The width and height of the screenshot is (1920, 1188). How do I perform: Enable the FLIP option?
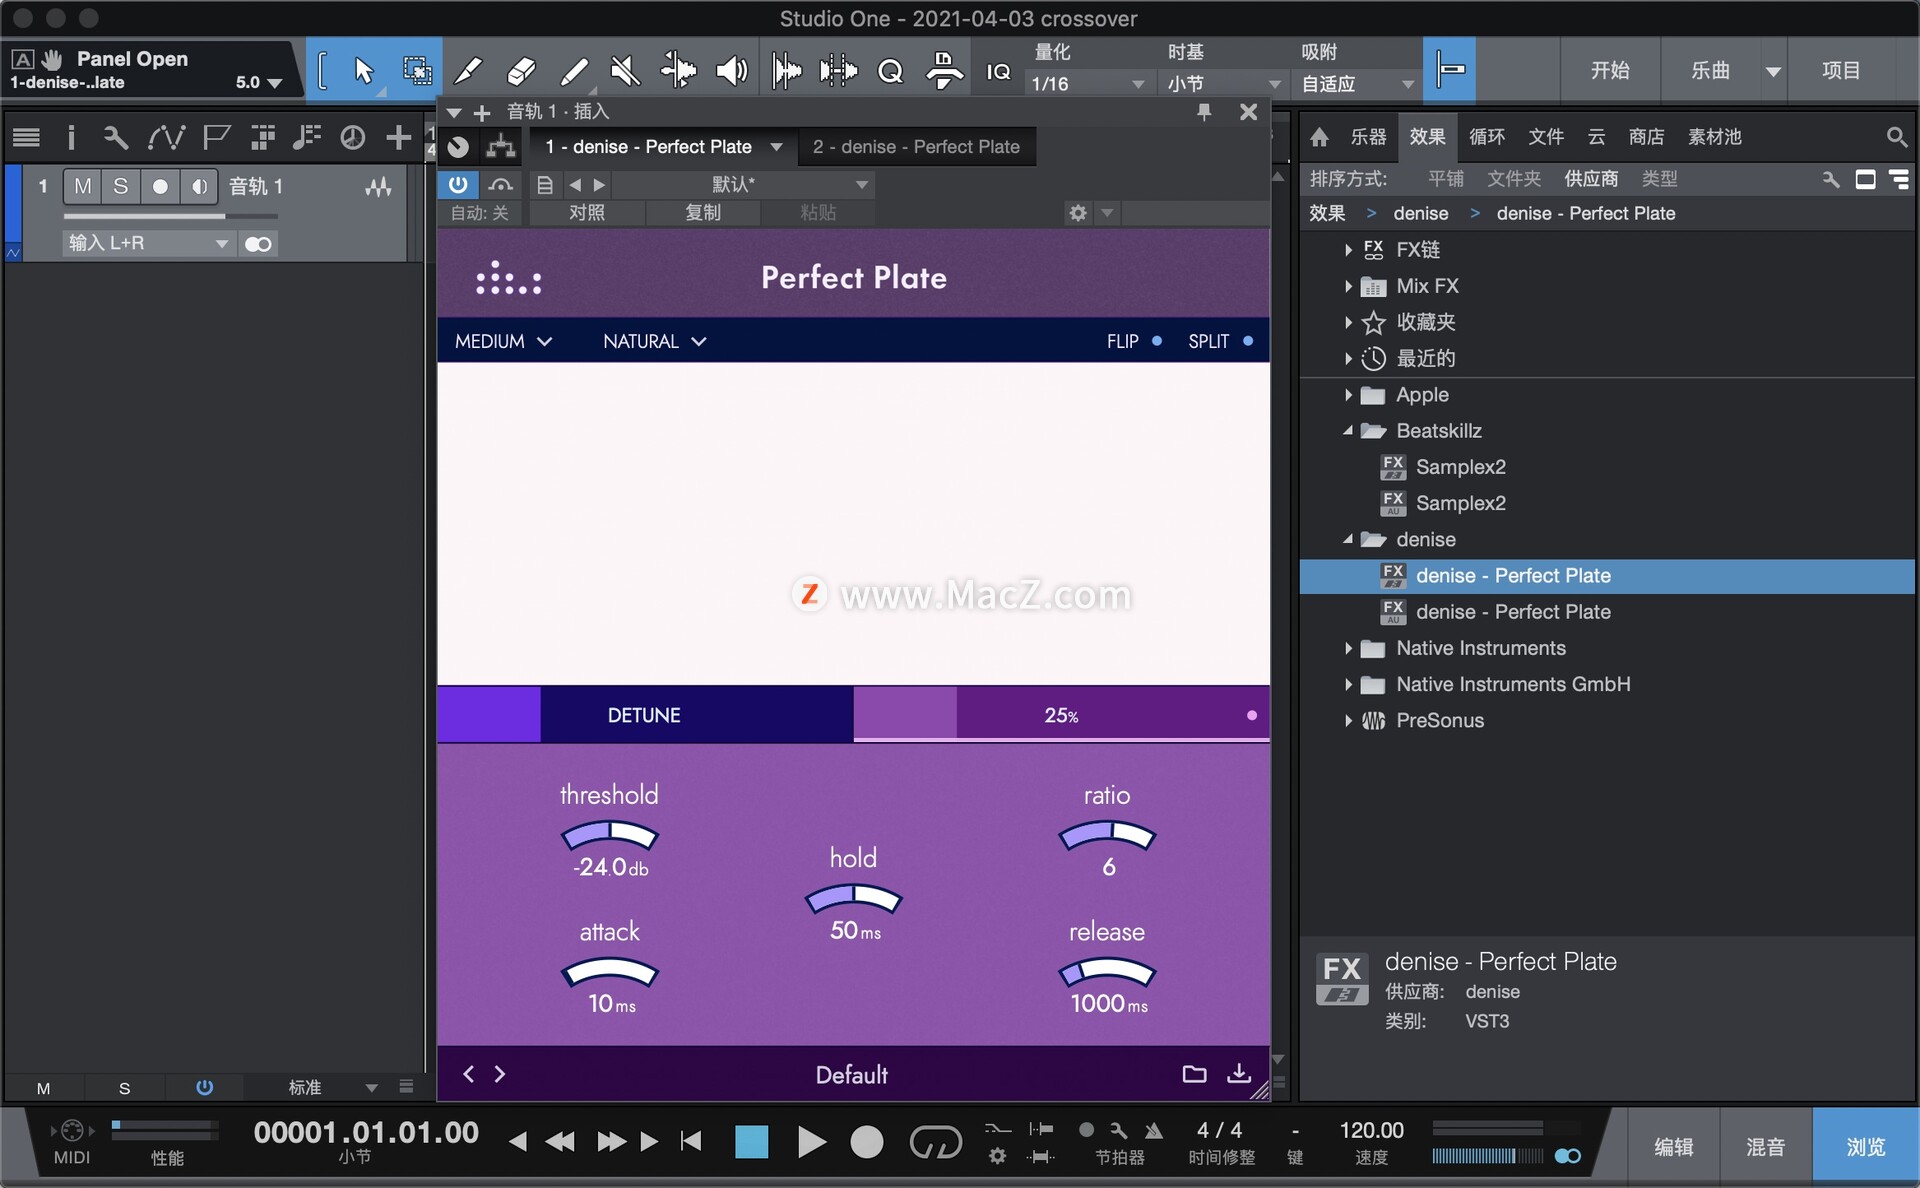pyautogui.click(x=1134, y=341)
